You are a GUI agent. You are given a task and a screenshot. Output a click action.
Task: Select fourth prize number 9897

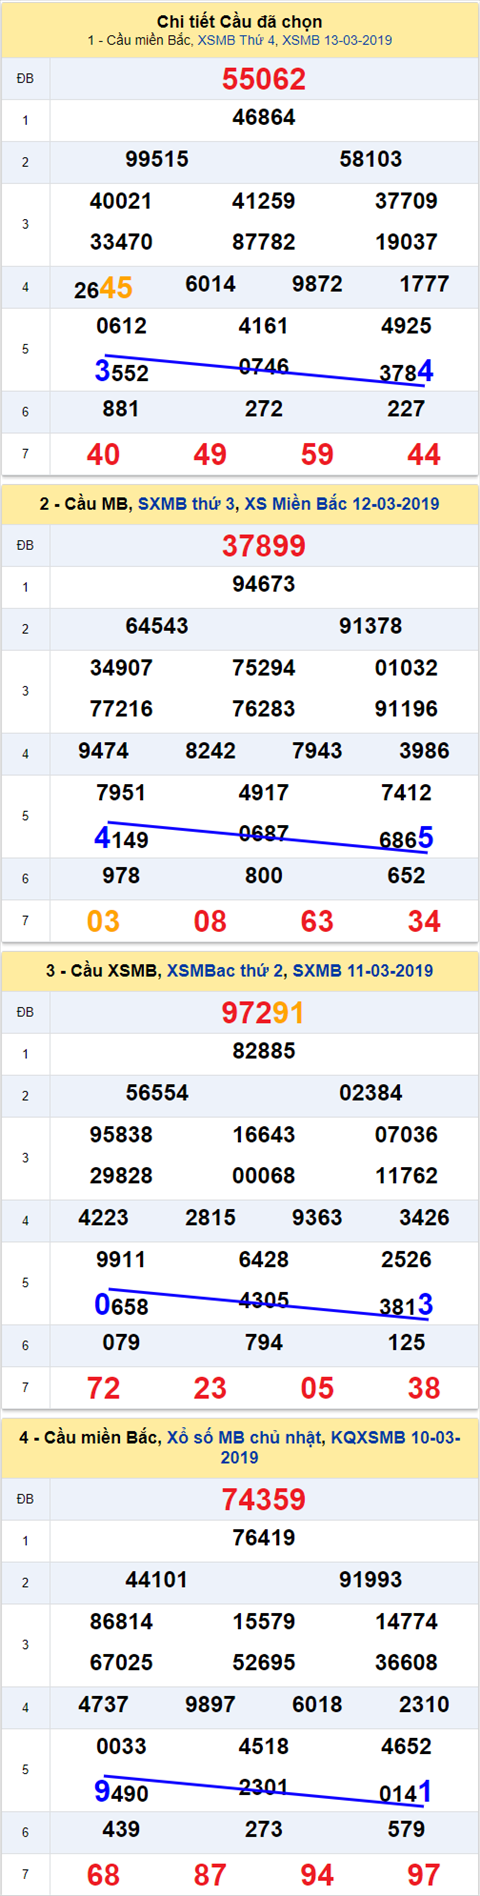[210, 1705]
